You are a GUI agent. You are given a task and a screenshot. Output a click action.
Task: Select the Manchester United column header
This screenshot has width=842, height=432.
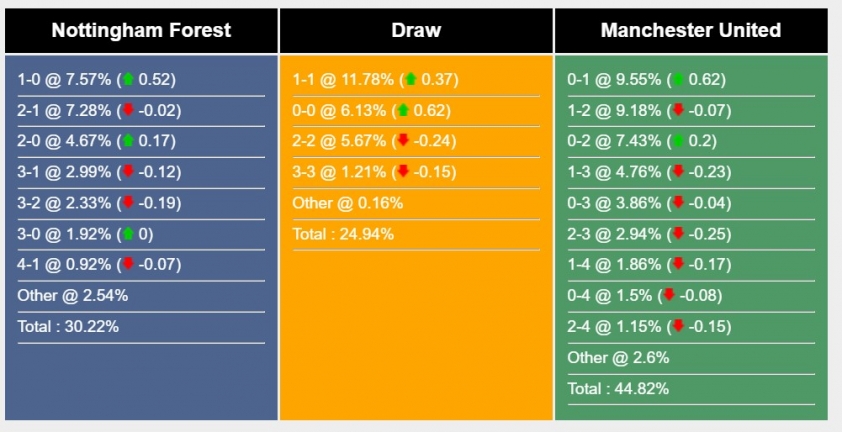coord(691,31)
